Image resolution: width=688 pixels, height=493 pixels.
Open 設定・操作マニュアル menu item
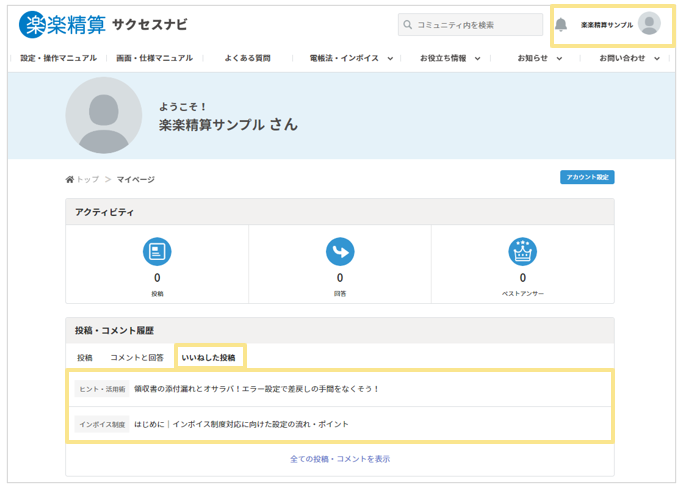click(x=58, y=58)
